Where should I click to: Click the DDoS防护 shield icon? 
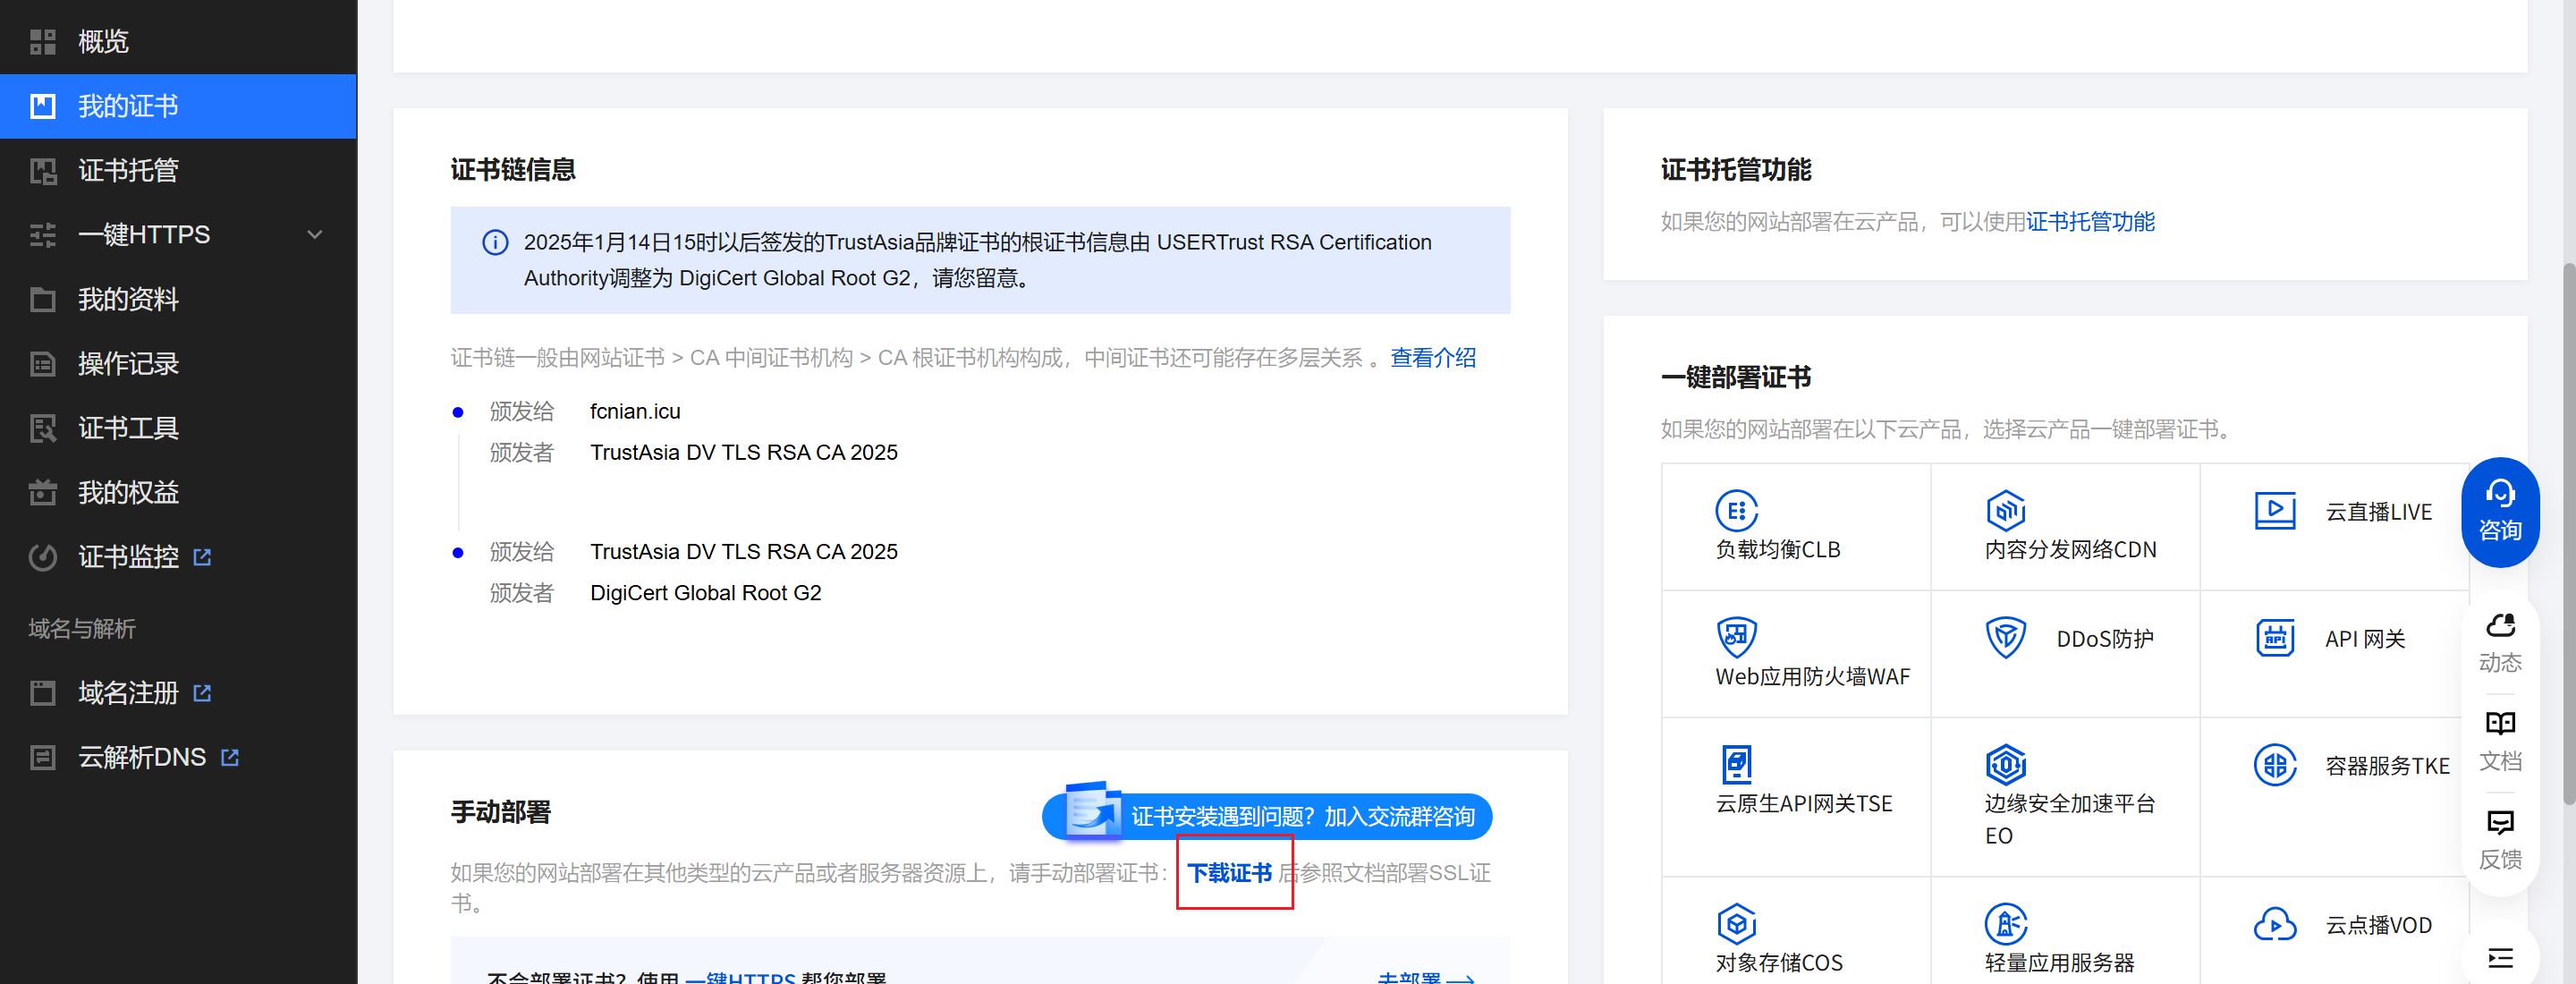[2007, 637]
